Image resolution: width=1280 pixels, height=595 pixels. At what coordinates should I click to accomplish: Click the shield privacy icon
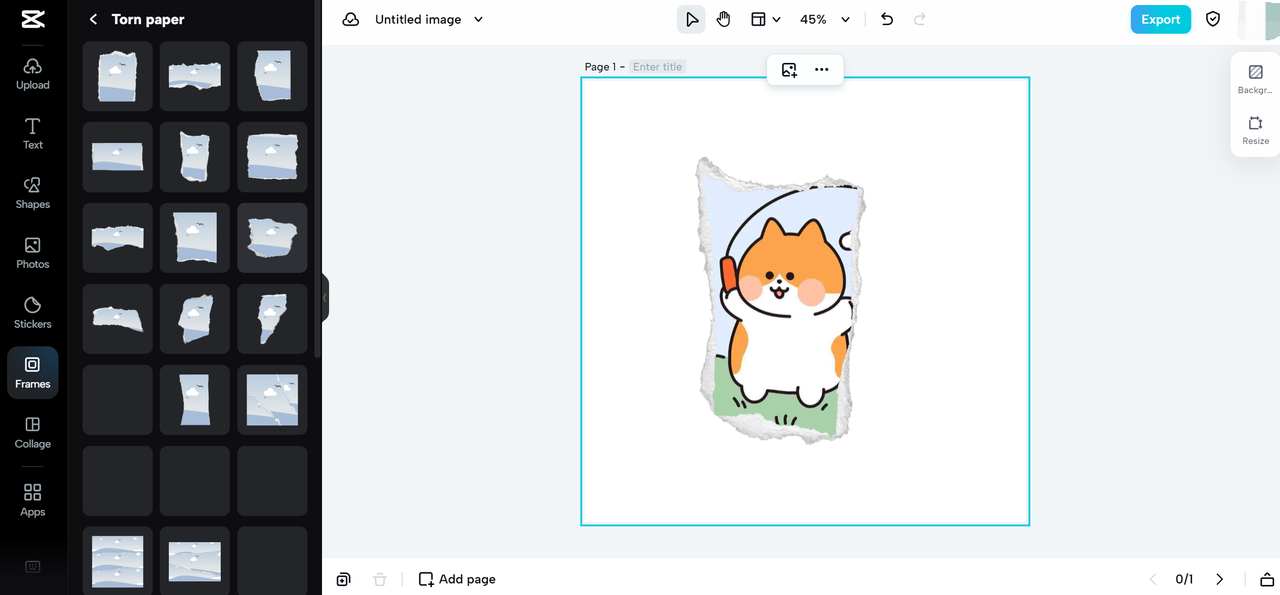[x=1213, y=19]
